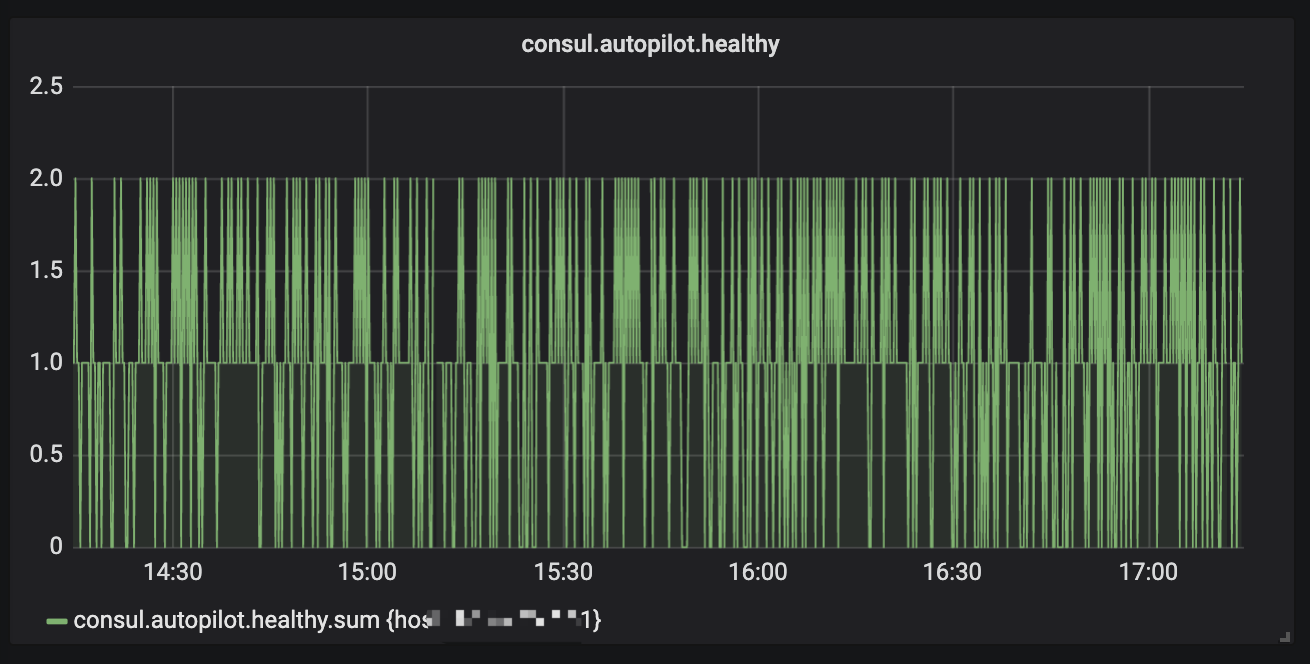This screenshot has width=1310, height=664.
Task: Click the 16:30 time axis label
Action: point(953,573)
